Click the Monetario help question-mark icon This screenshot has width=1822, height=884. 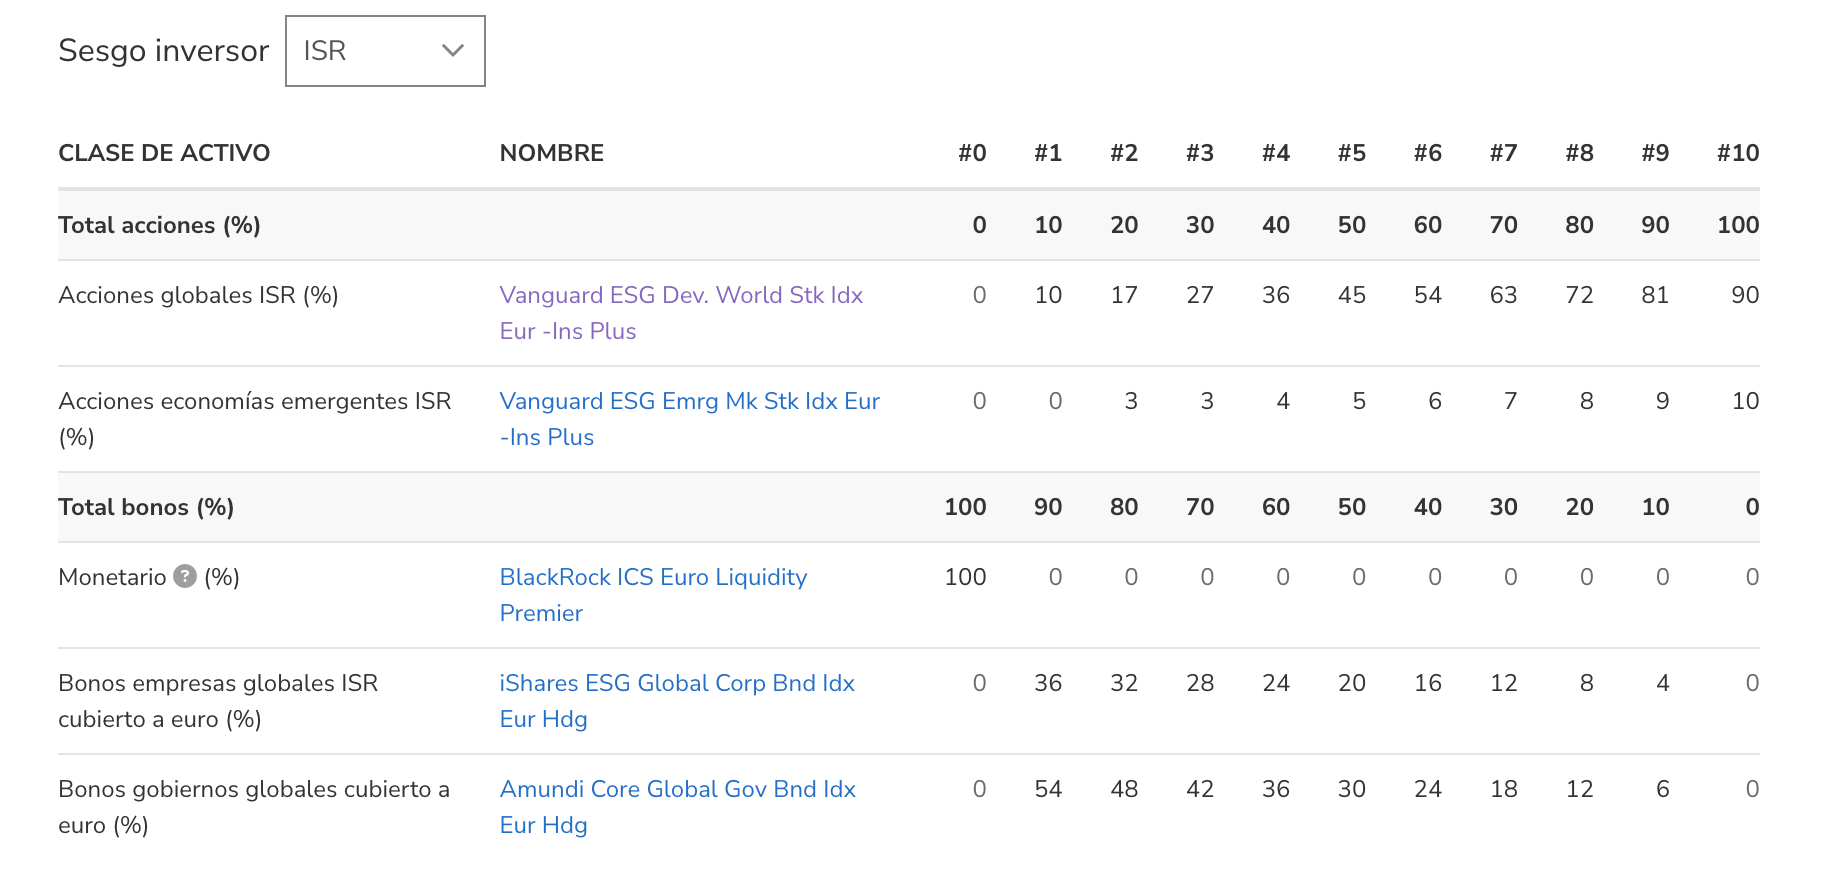pyautogui.click(x=185, y=576)
